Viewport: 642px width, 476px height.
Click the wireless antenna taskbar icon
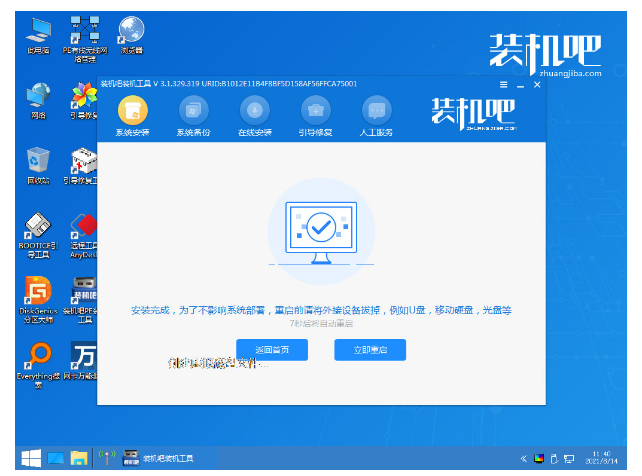pyautogui.click(x=107, y=458)
